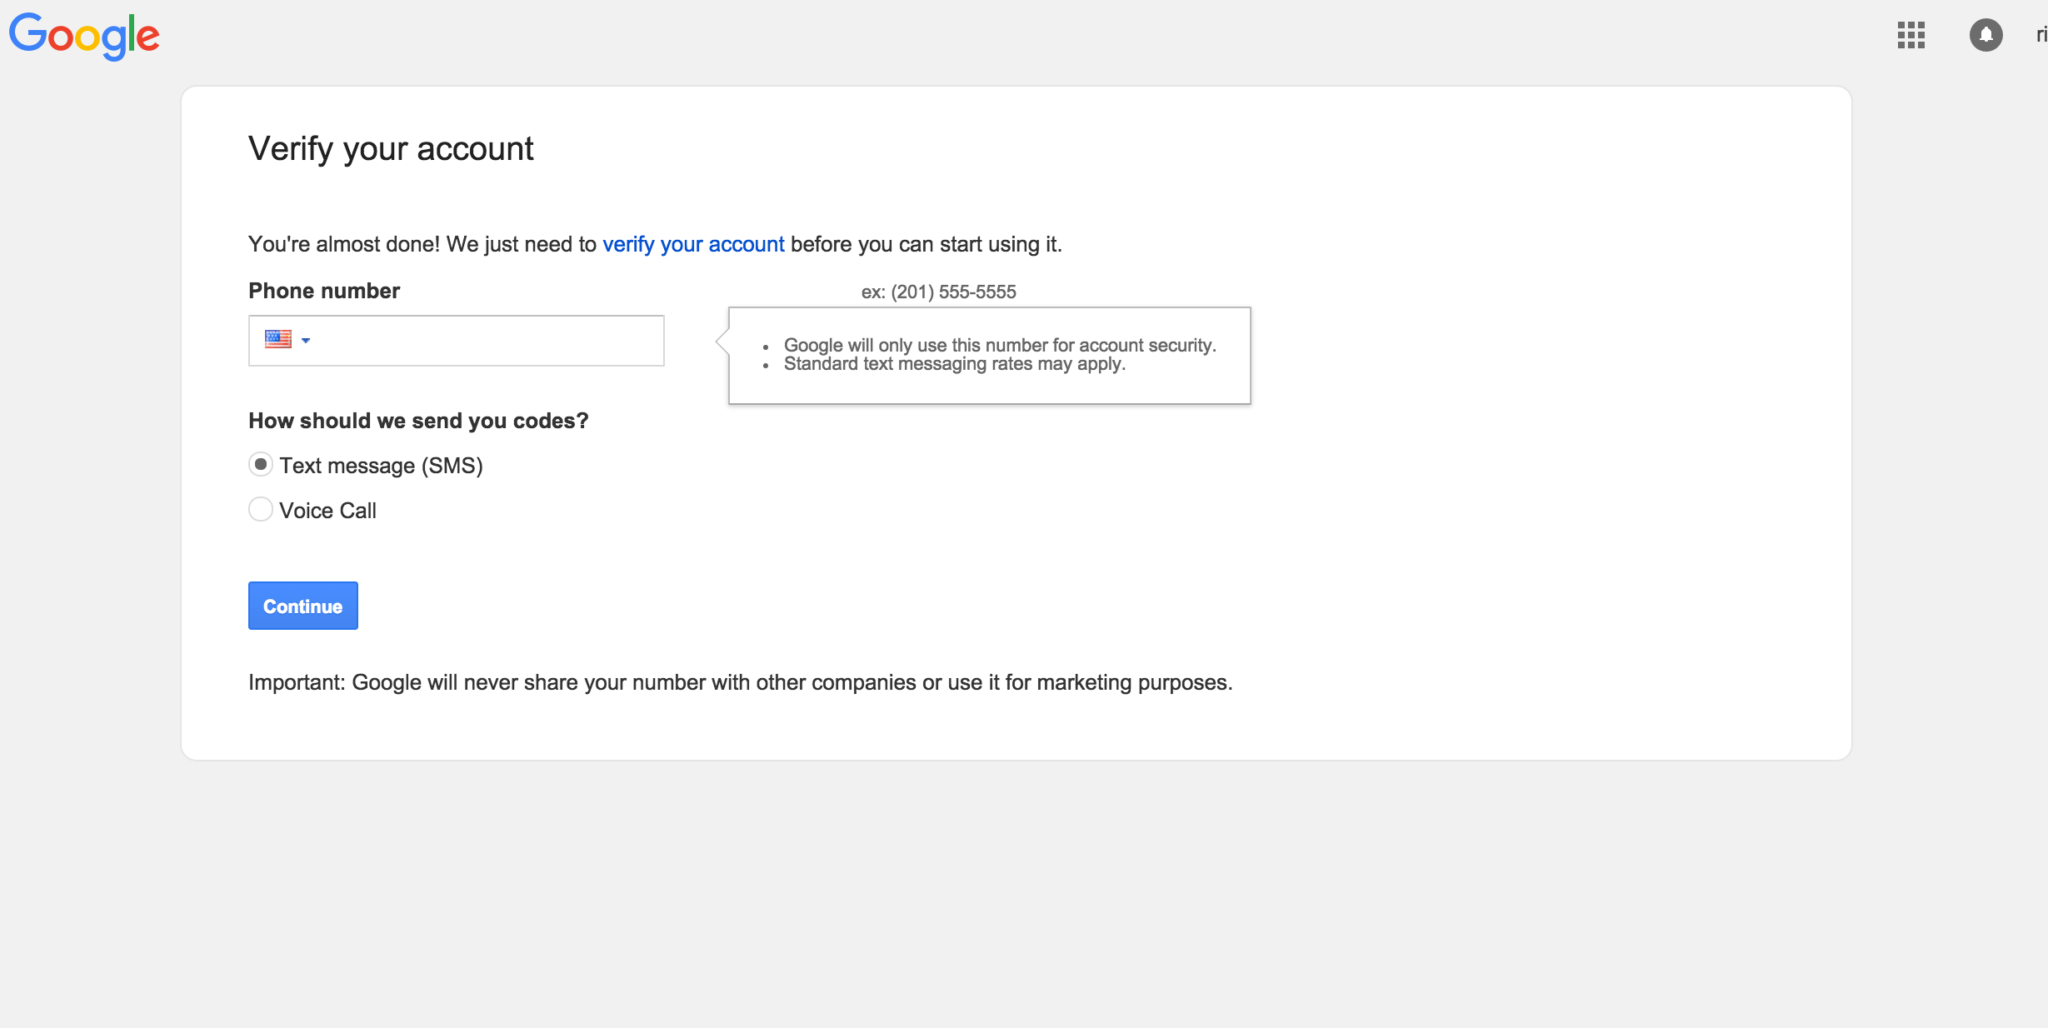
Task: Follow the verify your account link
Action: click(693, 244)
